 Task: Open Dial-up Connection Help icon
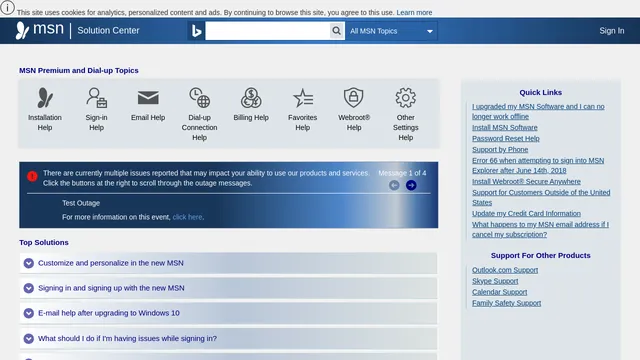[199, 98]
